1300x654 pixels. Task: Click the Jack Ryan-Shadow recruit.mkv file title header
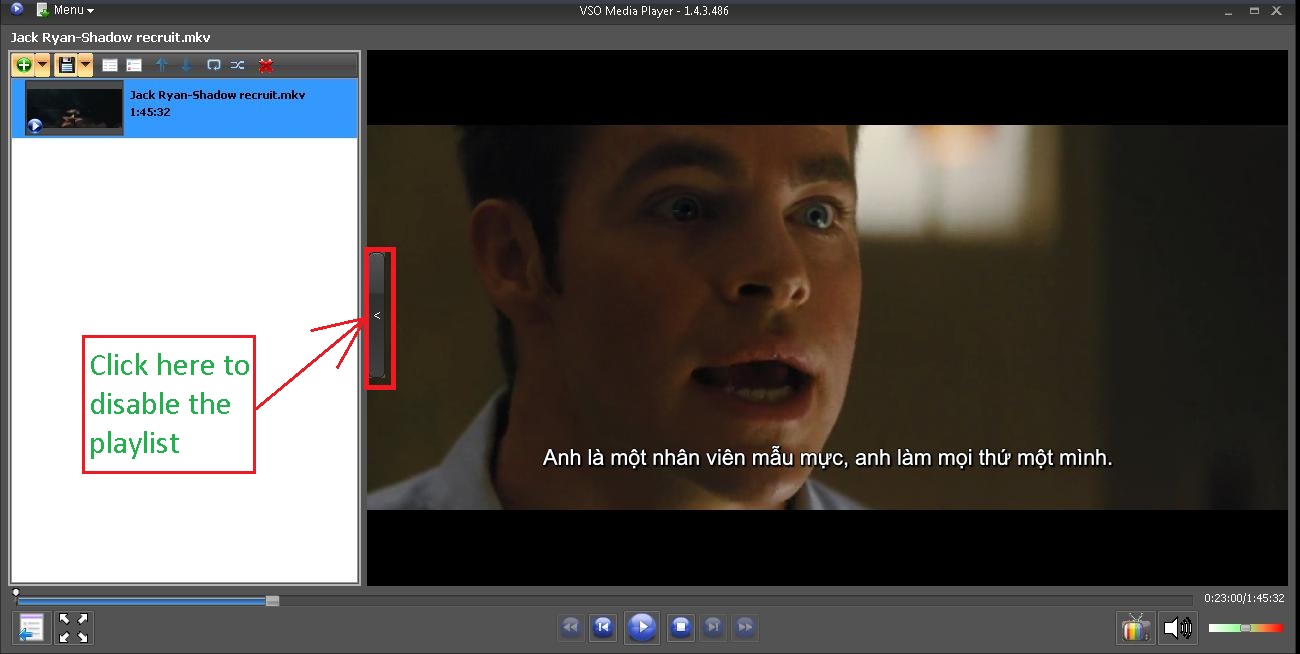(110, 38)
